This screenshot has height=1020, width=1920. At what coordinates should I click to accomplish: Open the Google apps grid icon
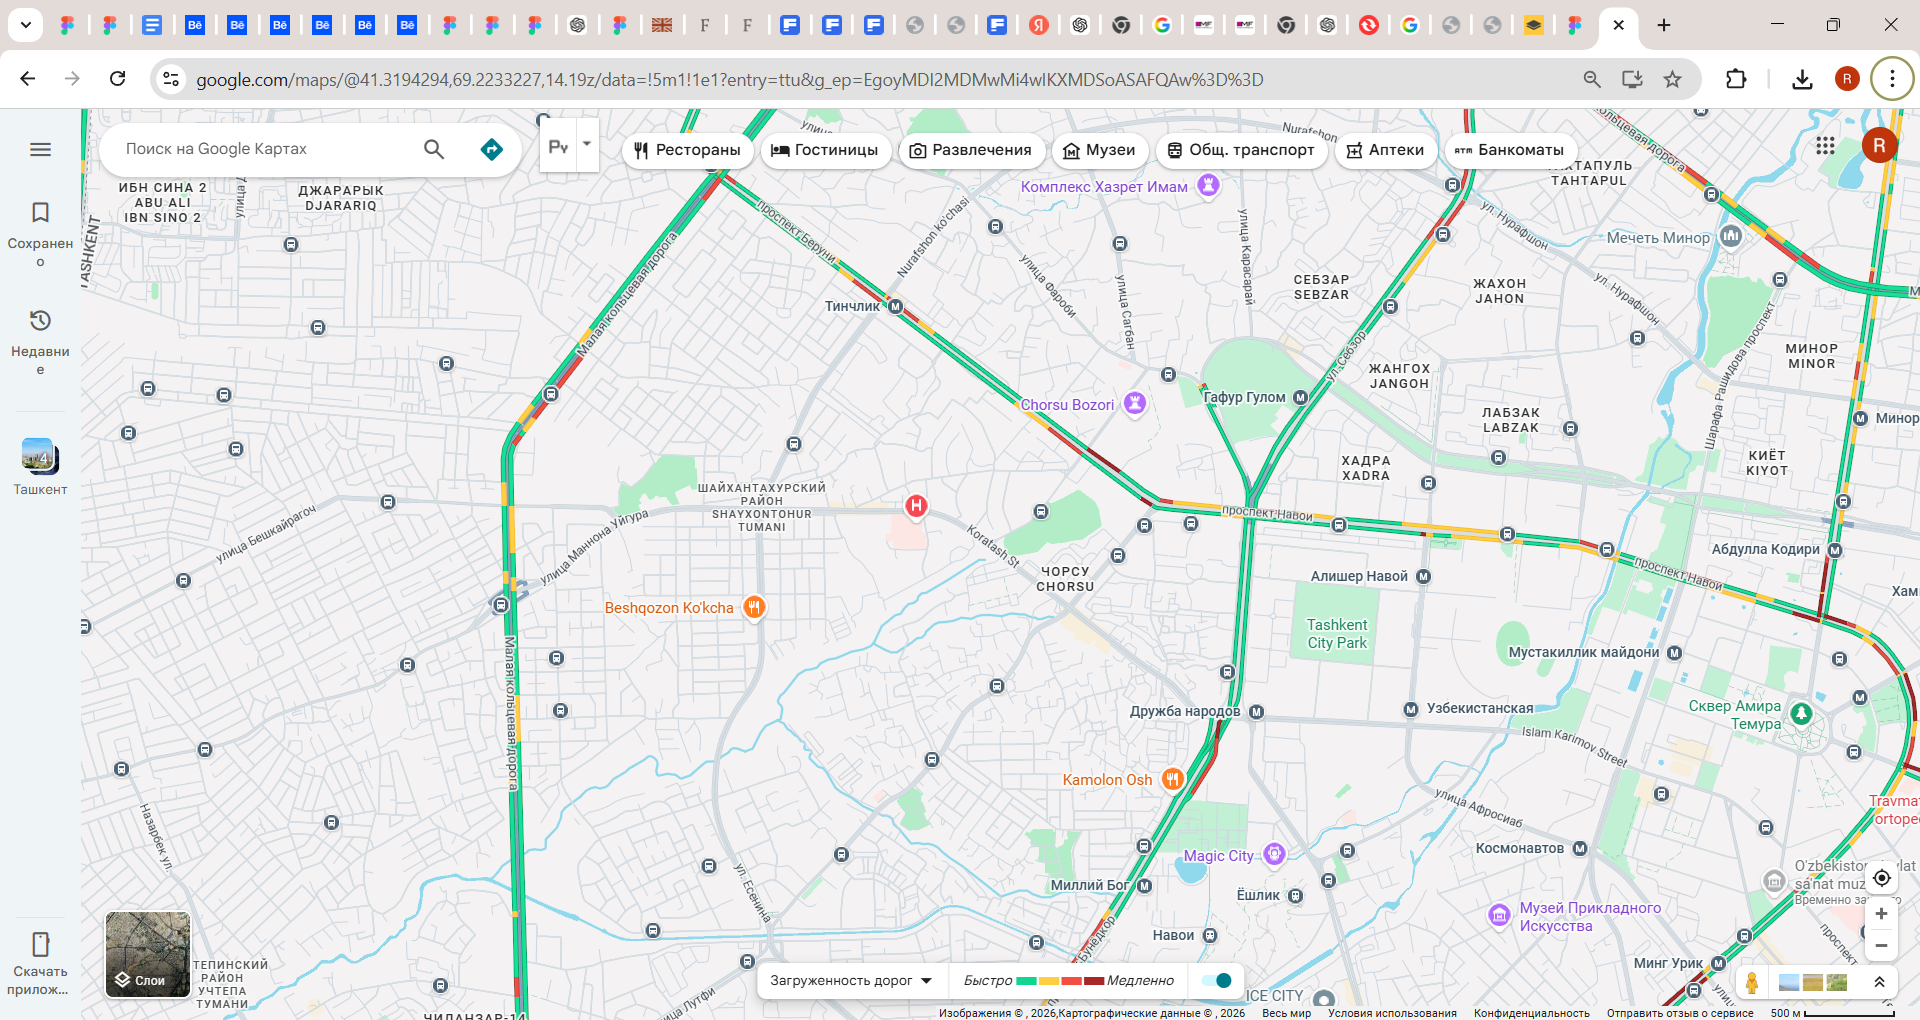click(x=1825, y=145)
